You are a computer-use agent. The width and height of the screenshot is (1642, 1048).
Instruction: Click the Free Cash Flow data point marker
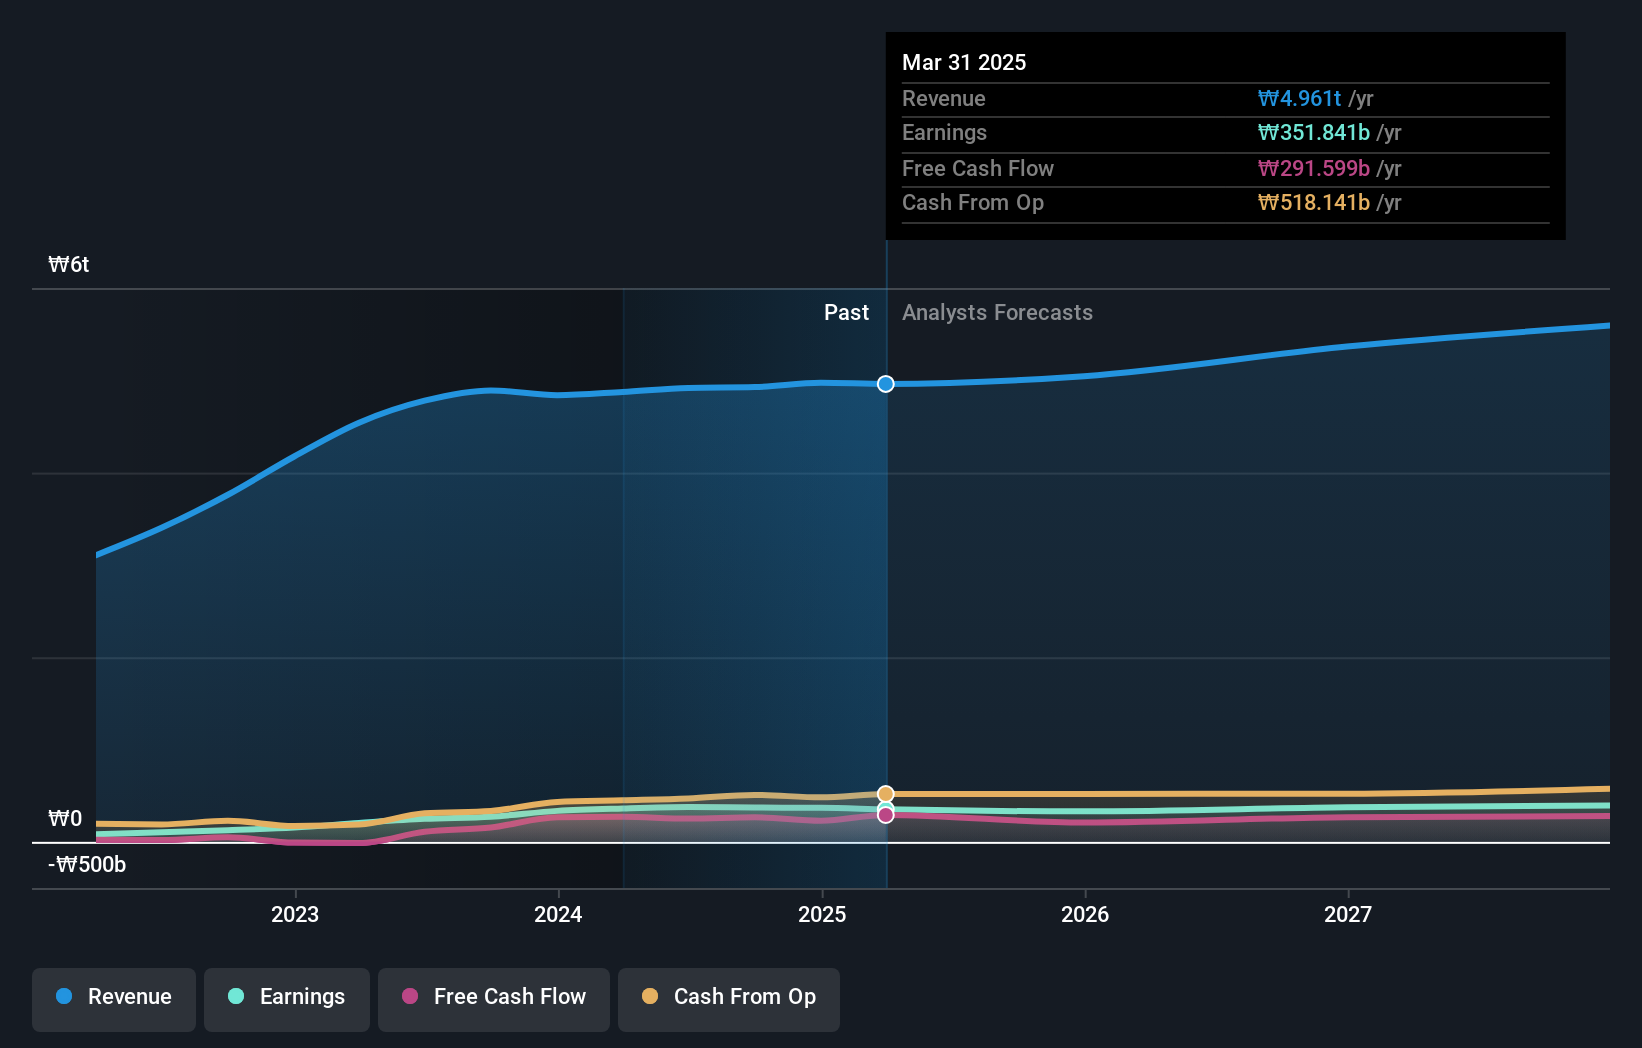point(886,815)
